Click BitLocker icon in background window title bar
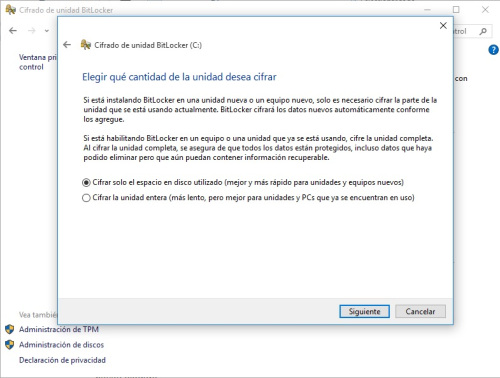The height and width of the screenshot is (378, 500). click(x=10, y=10)
